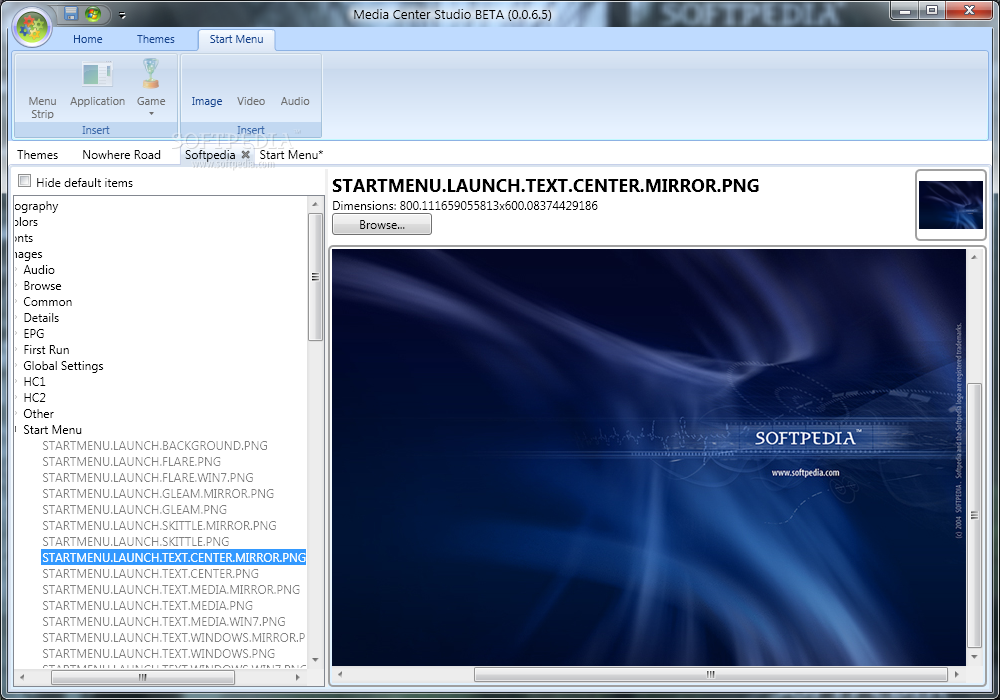Insert a Menu Strip
The width and height of the screenshot is (1000, 700).
click(x=42, y=107)
